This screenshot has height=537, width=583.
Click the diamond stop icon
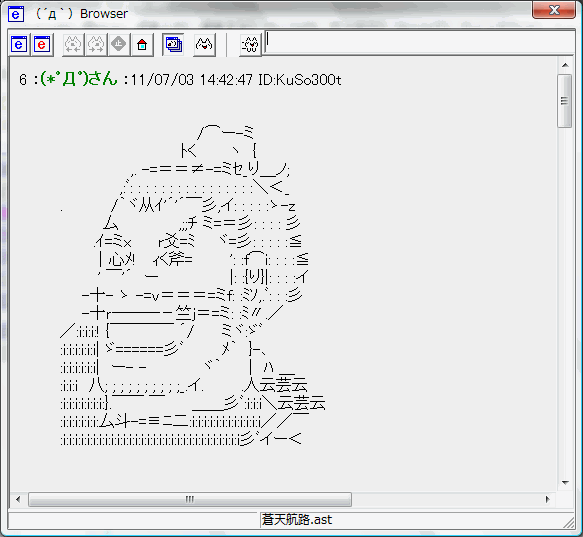(119, 45)
